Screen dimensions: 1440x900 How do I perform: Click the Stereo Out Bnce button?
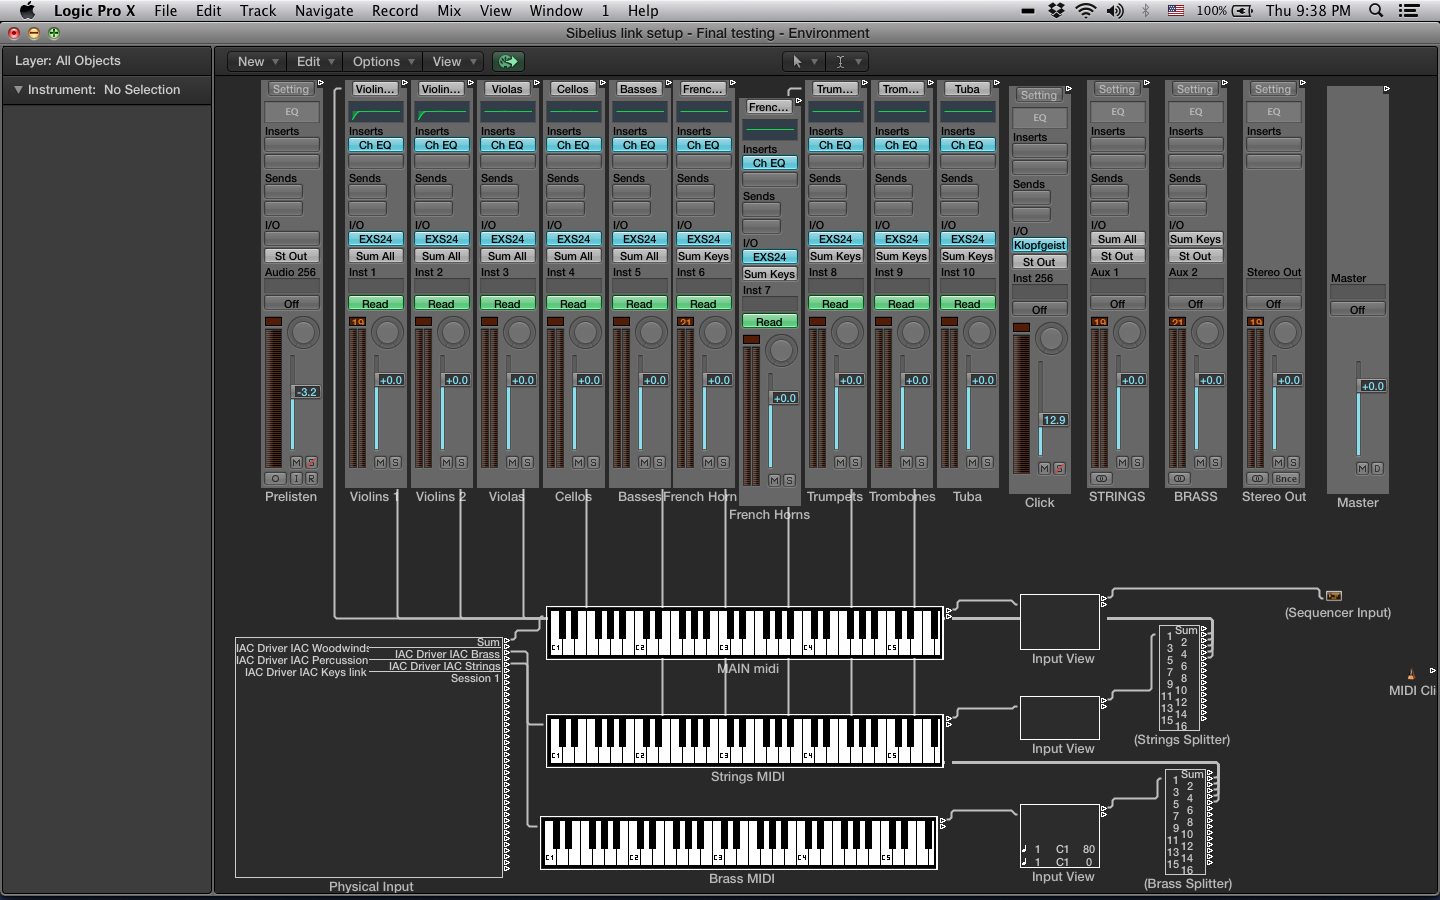[x=1286, y=479]
